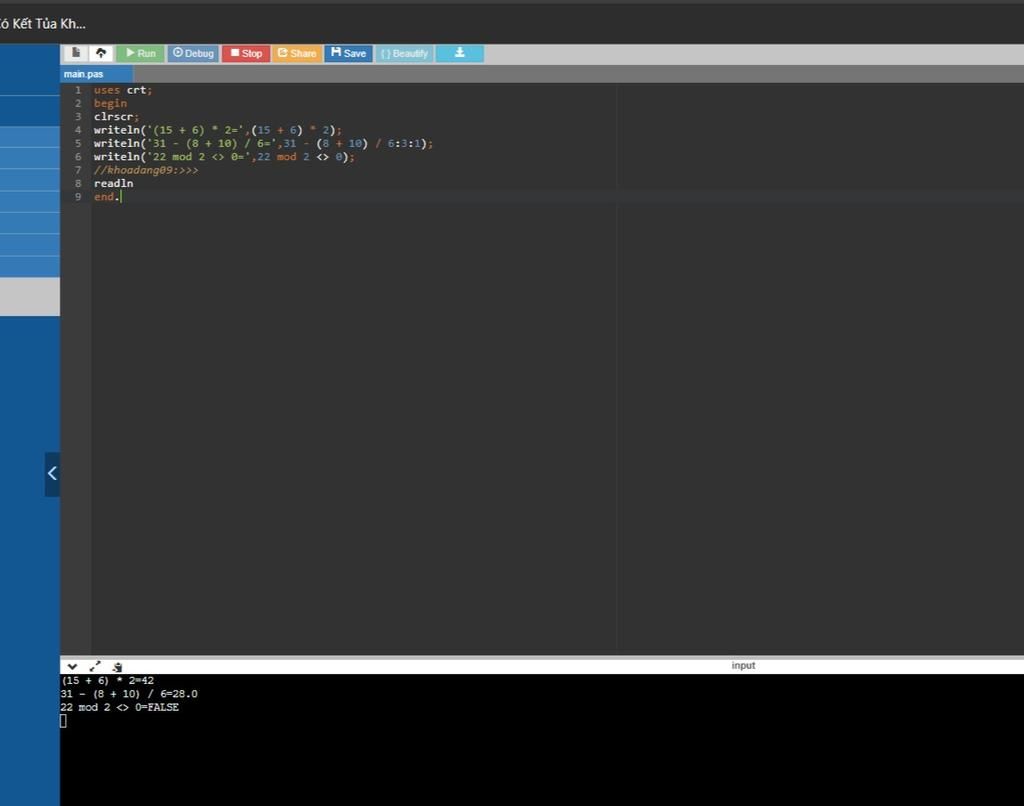Collapse the console with down chevron
1024x806 pixels.
72,666
